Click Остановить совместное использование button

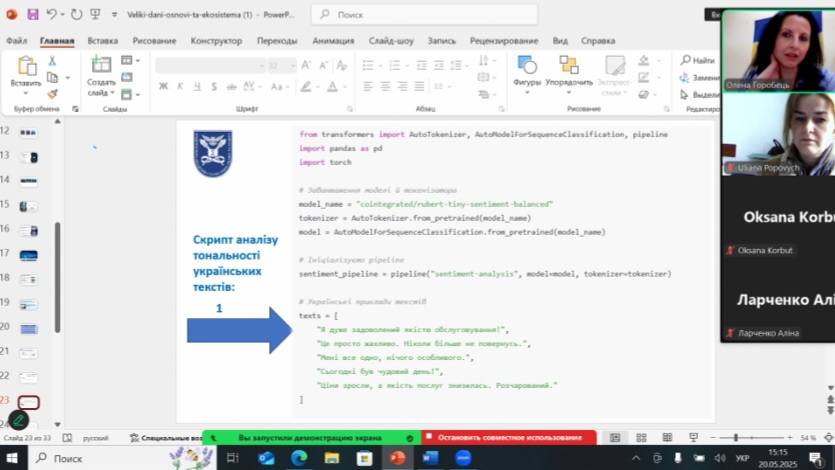click(x=509, y=438)
